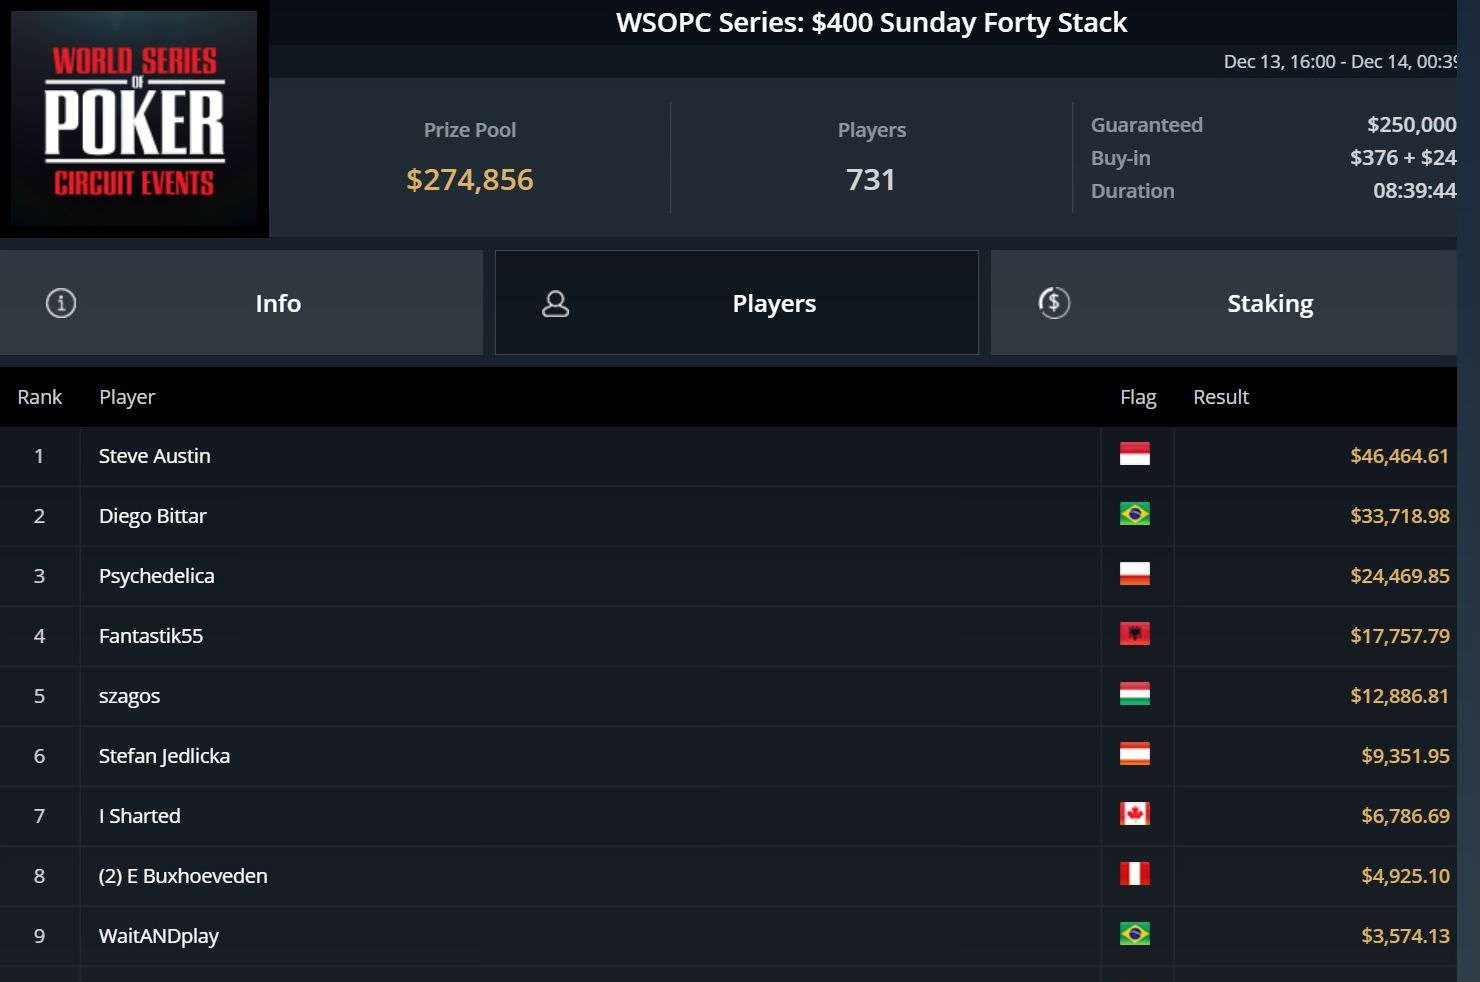1480x982 pixels.
Task: Click the flag icon beside Steve Austin
Action: click(x=1134, y=455)
